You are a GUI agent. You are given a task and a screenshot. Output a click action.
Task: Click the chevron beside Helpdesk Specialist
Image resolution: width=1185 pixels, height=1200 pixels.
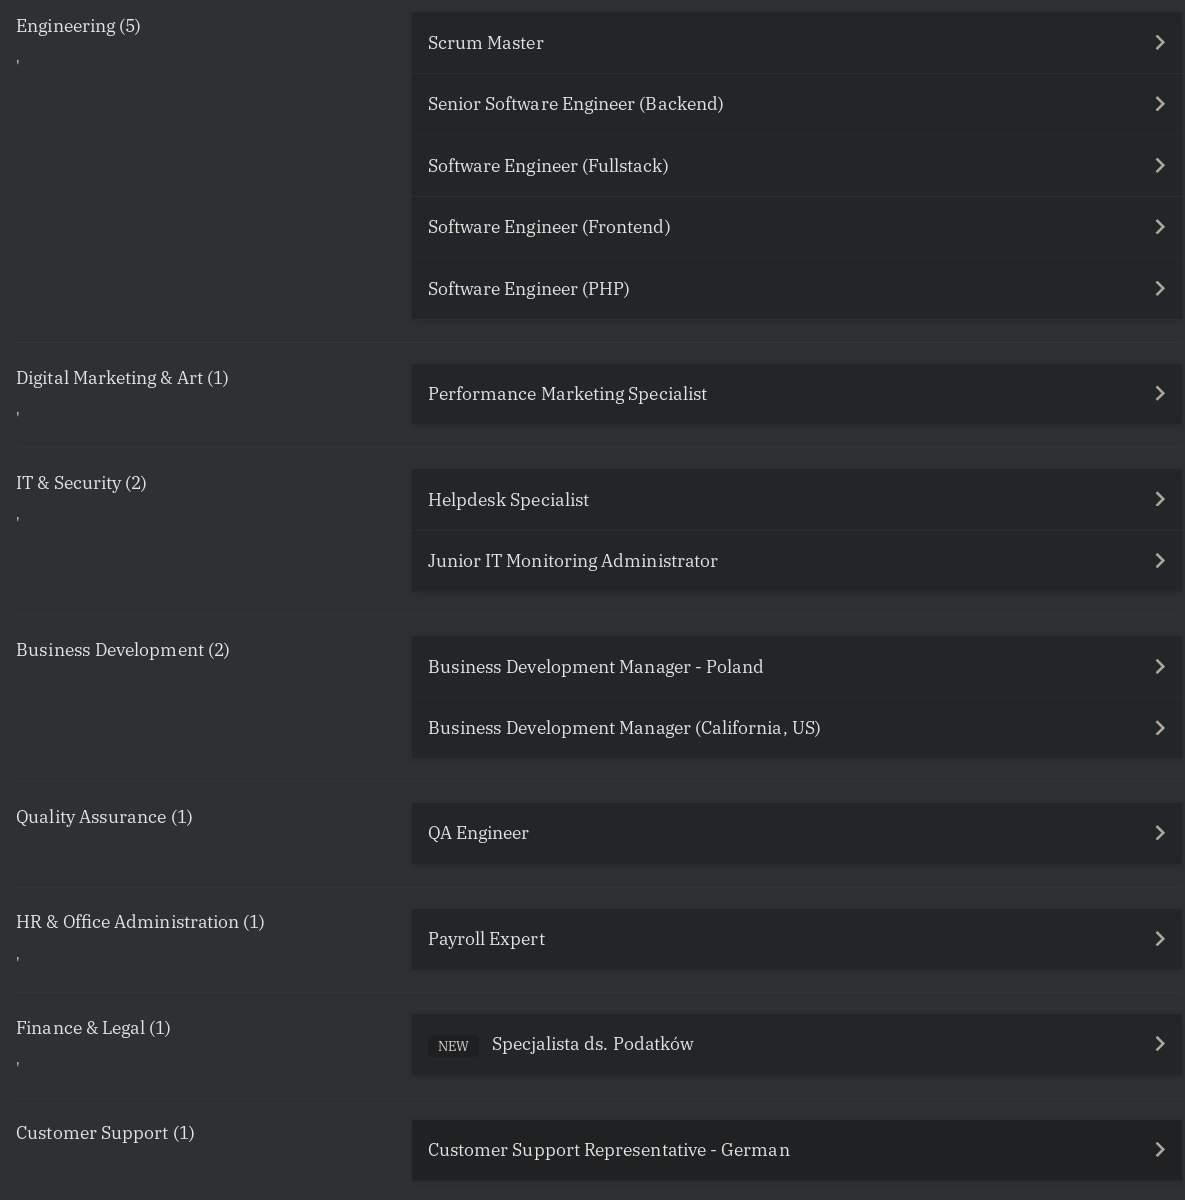[x=1160, y=499]
